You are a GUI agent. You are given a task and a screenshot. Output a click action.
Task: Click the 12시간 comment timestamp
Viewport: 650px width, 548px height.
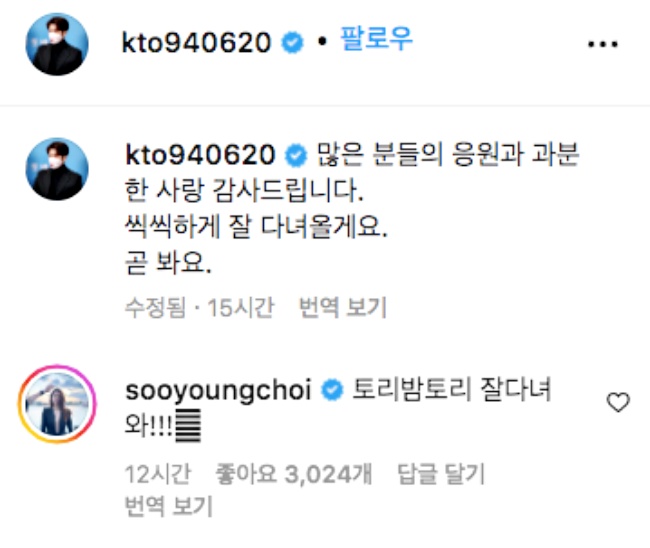(x=158, y=474)
